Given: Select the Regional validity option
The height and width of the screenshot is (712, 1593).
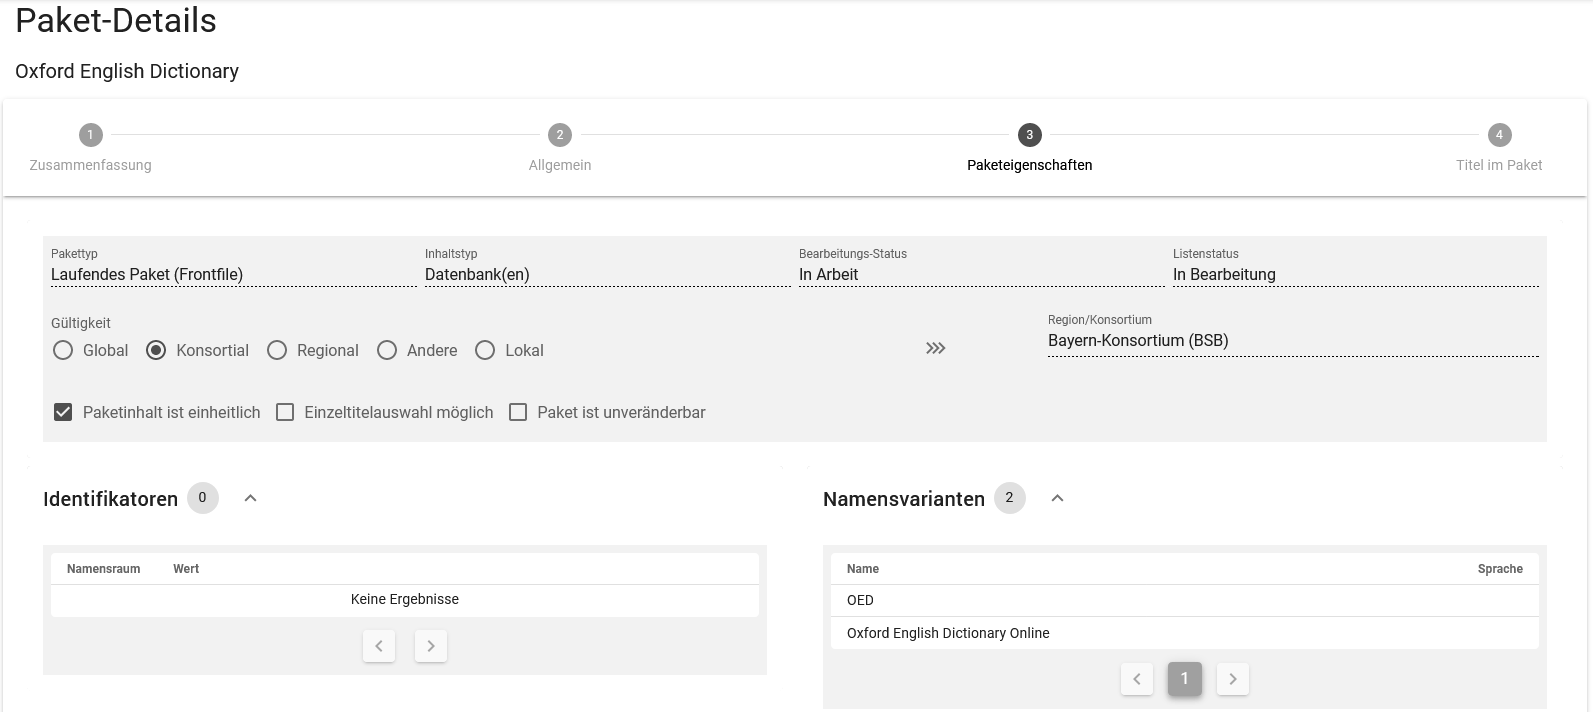Looking at the screenshot, I should point(277,350).
